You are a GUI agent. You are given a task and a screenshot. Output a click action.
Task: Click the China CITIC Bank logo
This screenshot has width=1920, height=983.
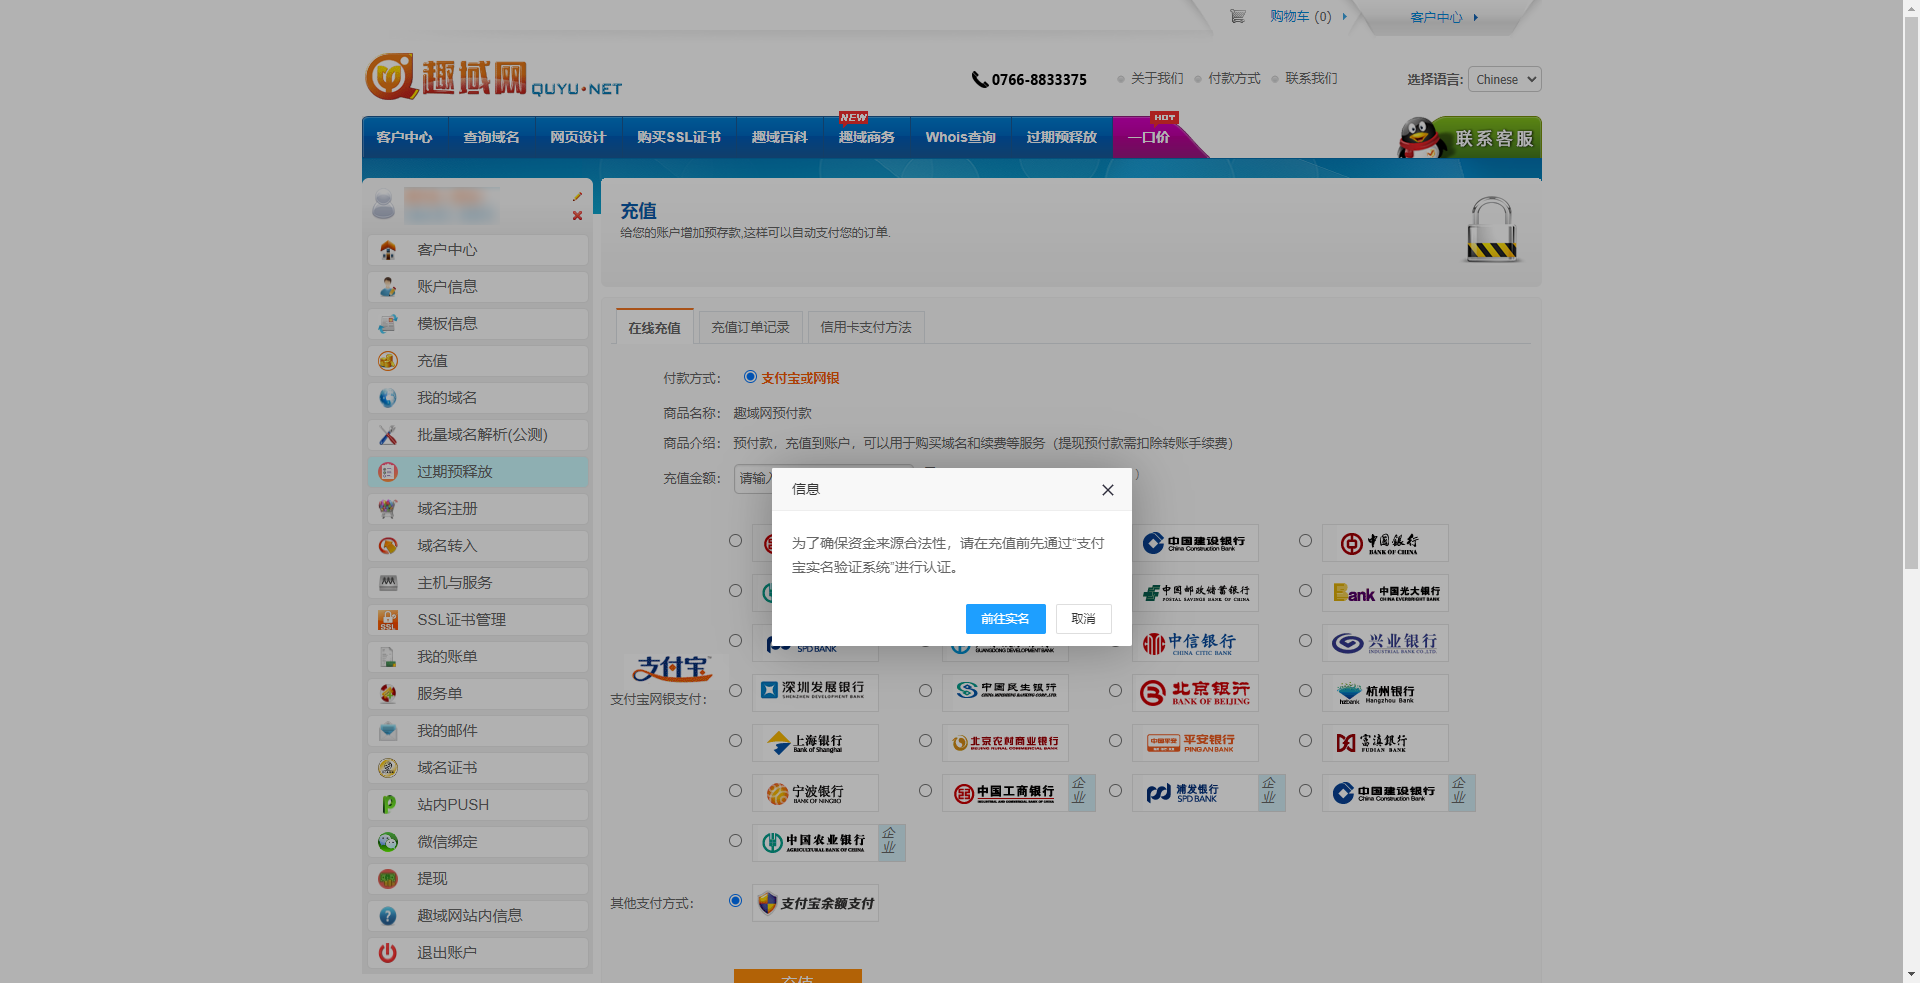tap(1195, 643)
